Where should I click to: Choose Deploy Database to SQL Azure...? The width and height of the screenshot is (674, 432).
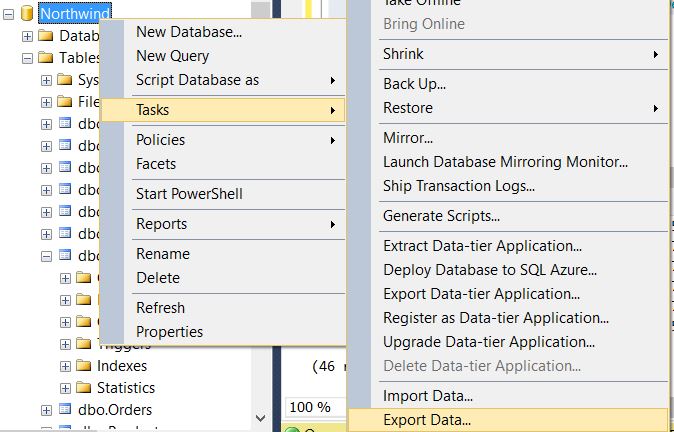point(508,270)
